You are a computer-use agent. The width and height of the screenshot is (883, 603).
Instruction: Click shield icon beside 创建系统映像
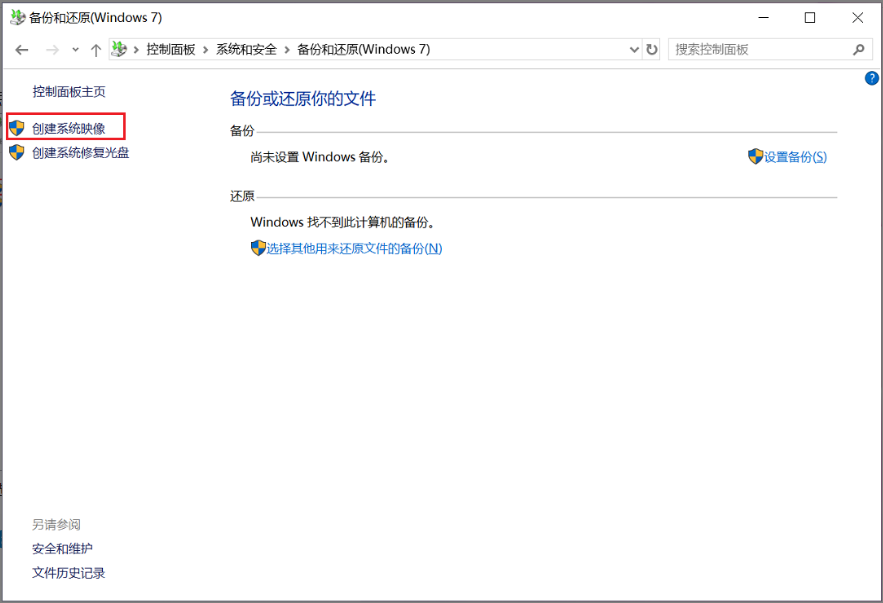(17, 128)
